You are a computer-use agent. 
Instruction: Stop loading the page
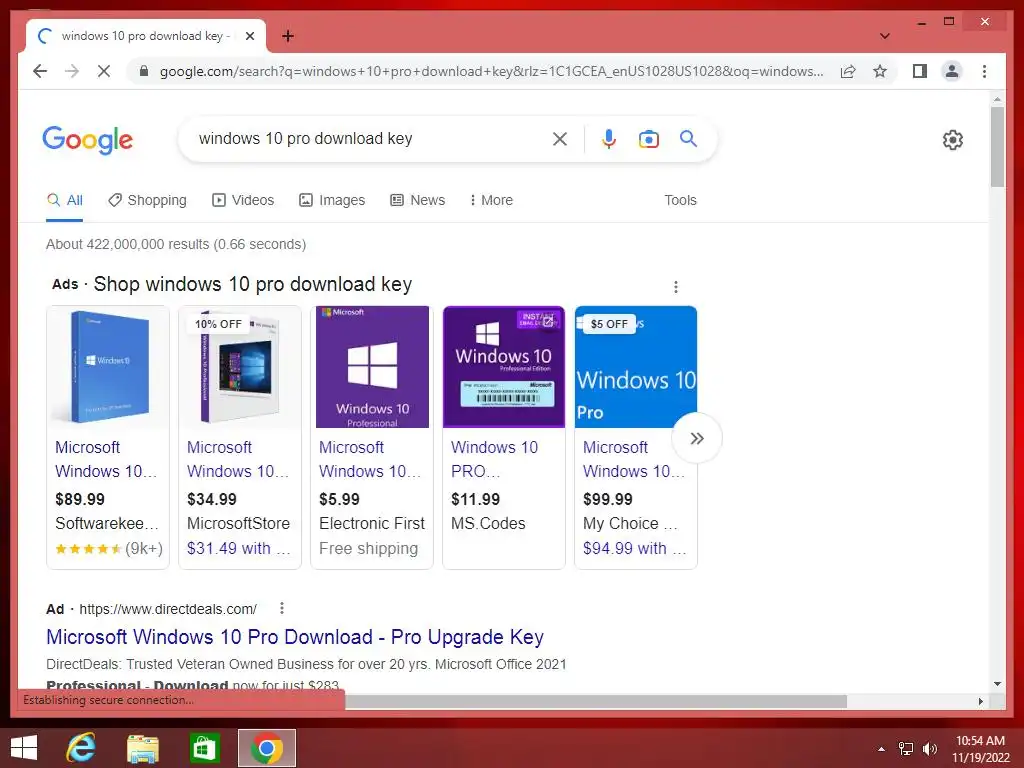pos(104,71)
